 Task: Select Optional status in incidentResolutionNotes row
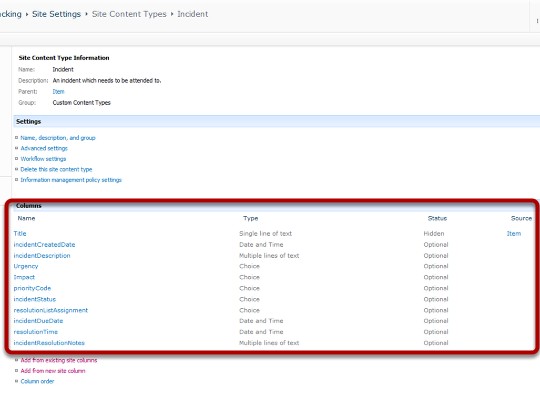click(x=436, y=343)
